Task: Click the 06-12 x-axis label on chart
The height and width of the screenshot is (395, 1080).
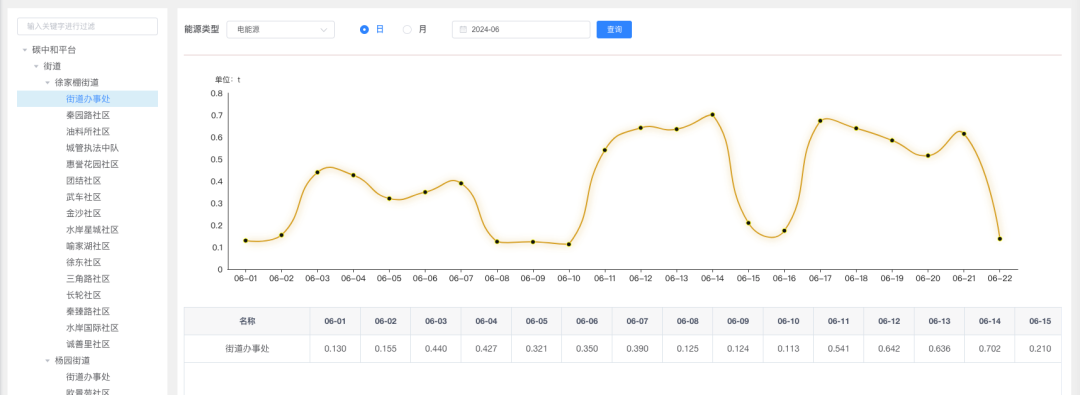Action: [641, 278]
